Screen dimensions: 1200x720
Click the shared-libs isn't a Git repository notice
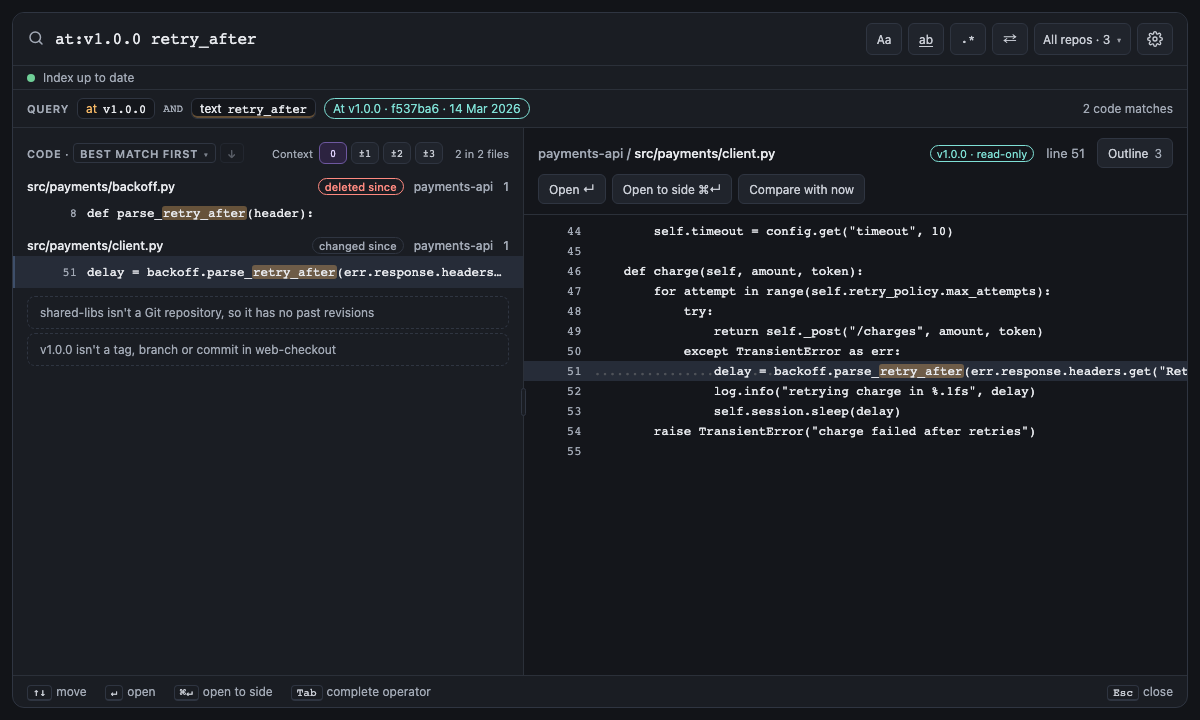click(268, 313)
